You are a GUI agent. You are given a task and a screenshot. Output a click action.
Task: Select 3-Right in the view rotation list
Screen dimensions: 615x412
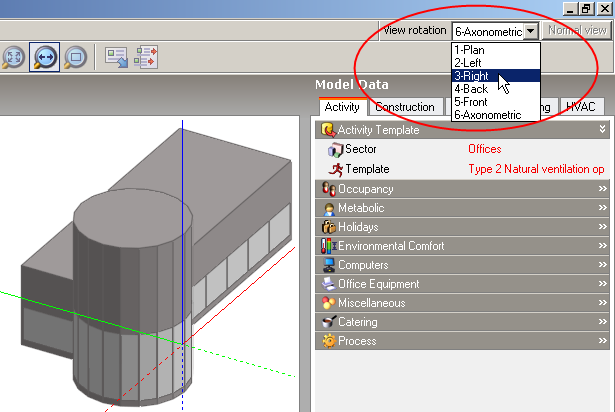point(472,75)
